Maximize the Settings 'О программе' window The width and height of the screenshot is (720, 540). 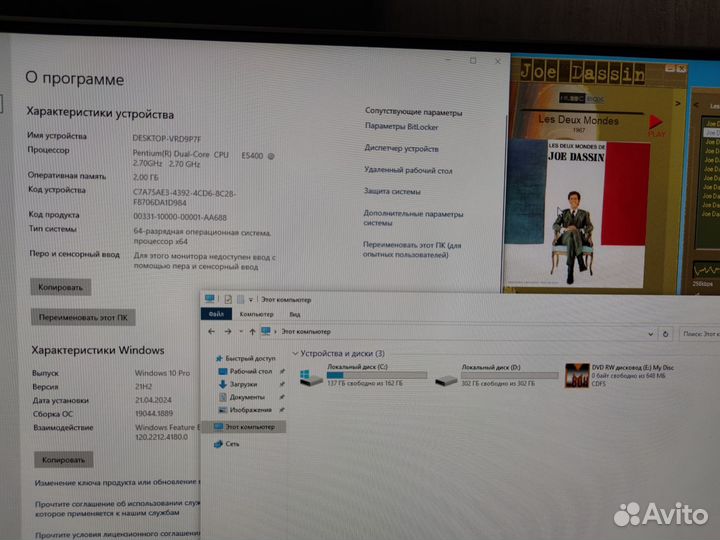[473, 61]
